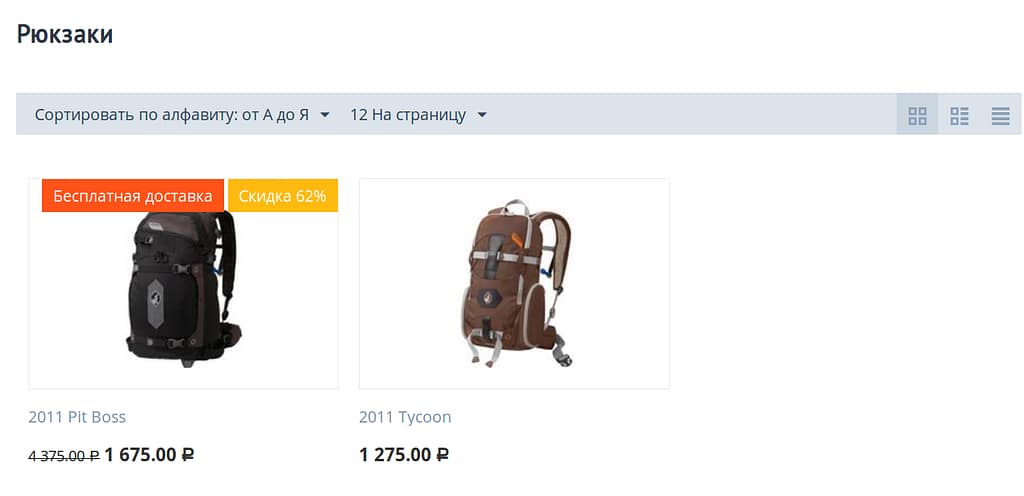Click the arrow next to '12 На странице'
Image resolution: width=1024 pixels, height=496 pixels.
pyautogui.click(x=482, y=116)
